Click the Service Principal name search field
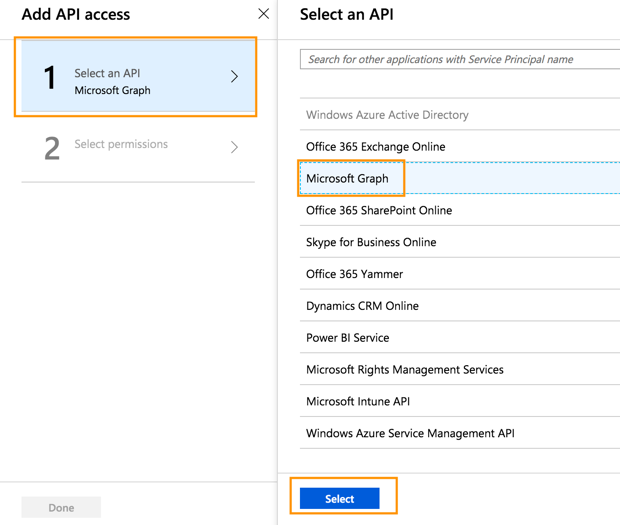This screenshot has width=620, height=525. 460,60
